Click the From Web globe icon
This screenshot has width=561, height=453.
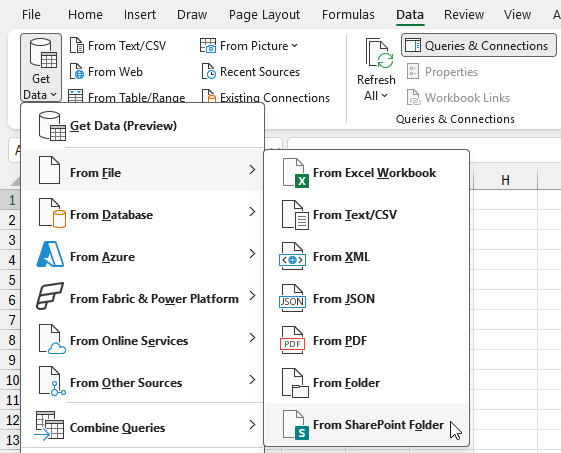(x=77, y=71)
